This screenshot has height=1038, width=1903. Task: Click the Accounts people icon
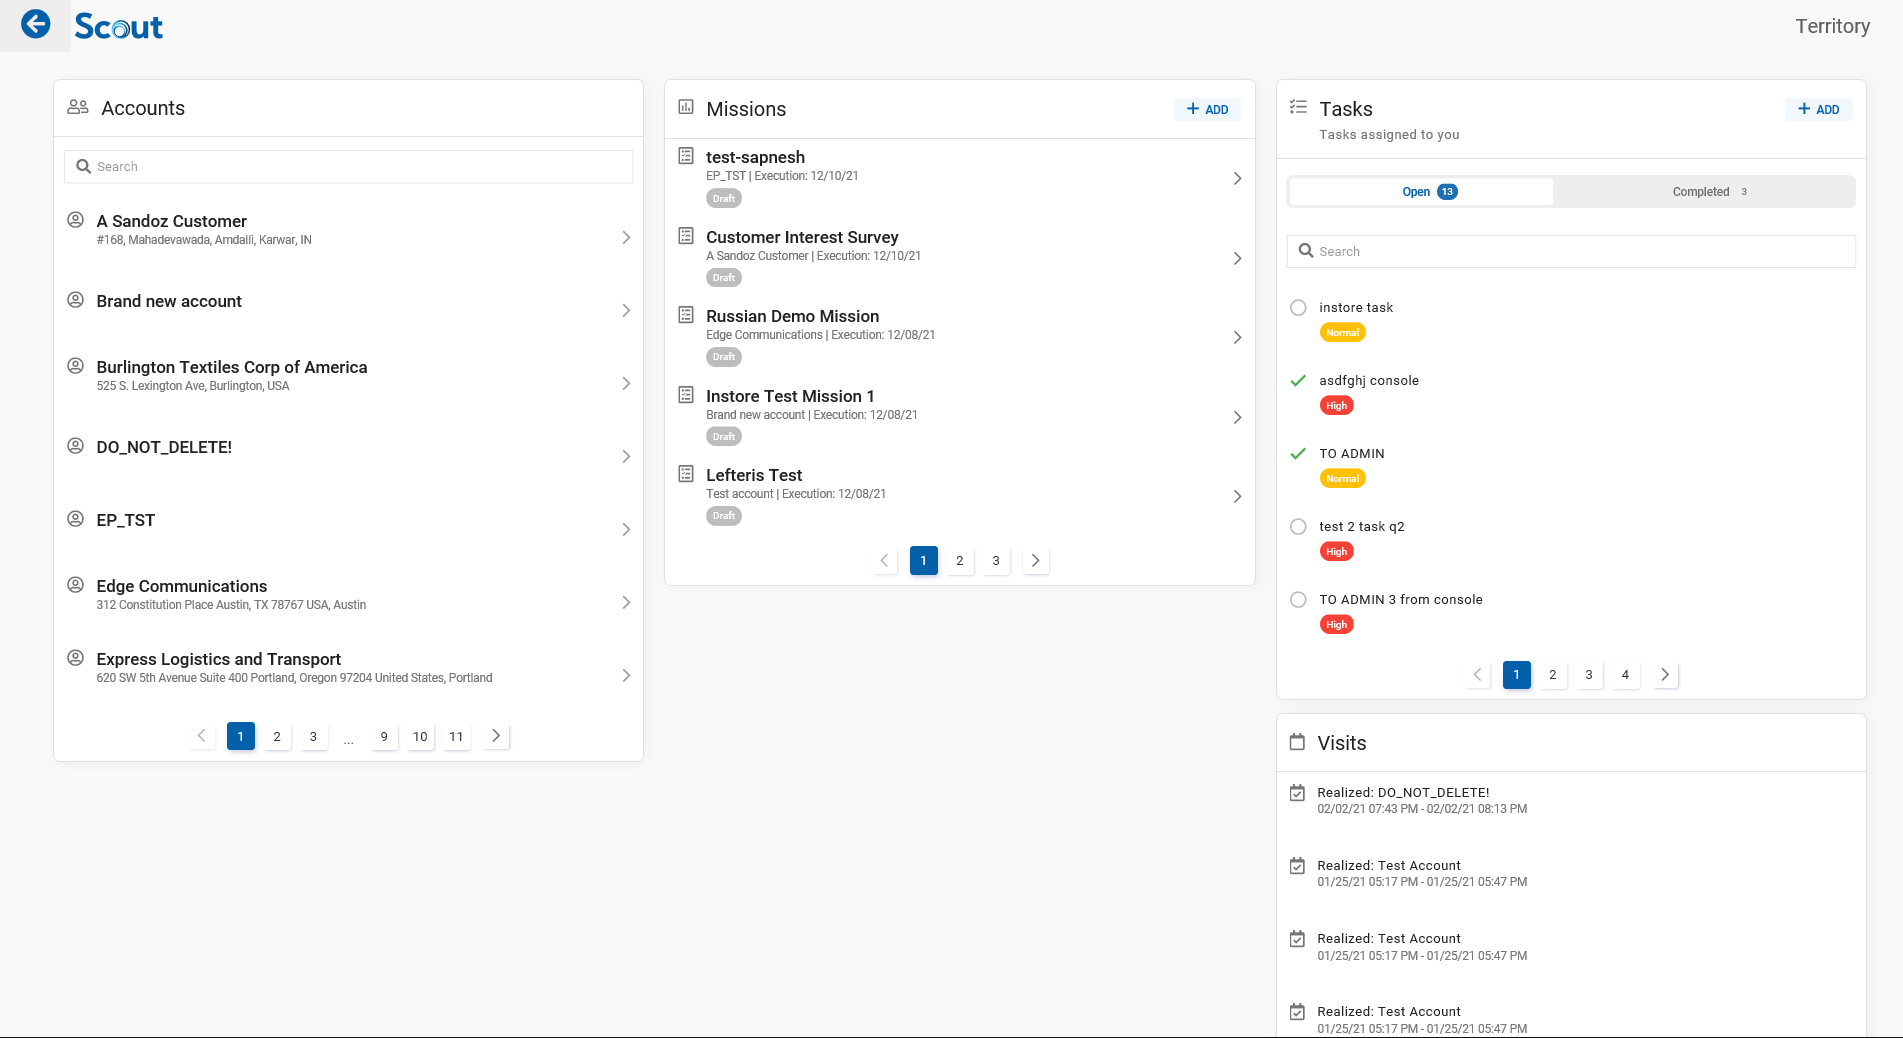point(78,107)
